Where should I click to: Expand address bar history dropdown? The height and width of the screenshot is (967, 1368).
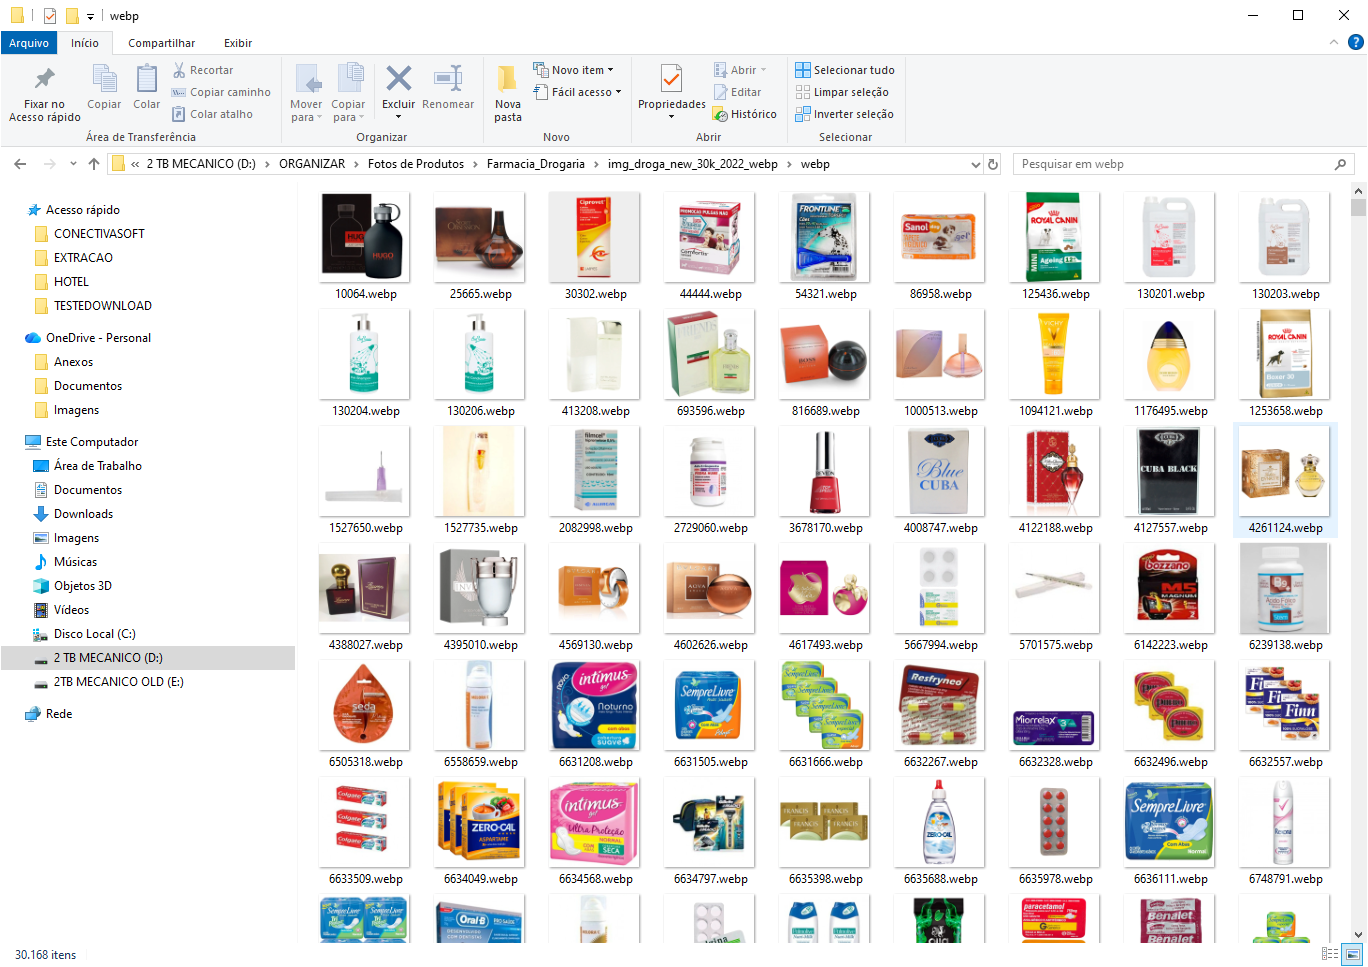(x=976, y=164)
